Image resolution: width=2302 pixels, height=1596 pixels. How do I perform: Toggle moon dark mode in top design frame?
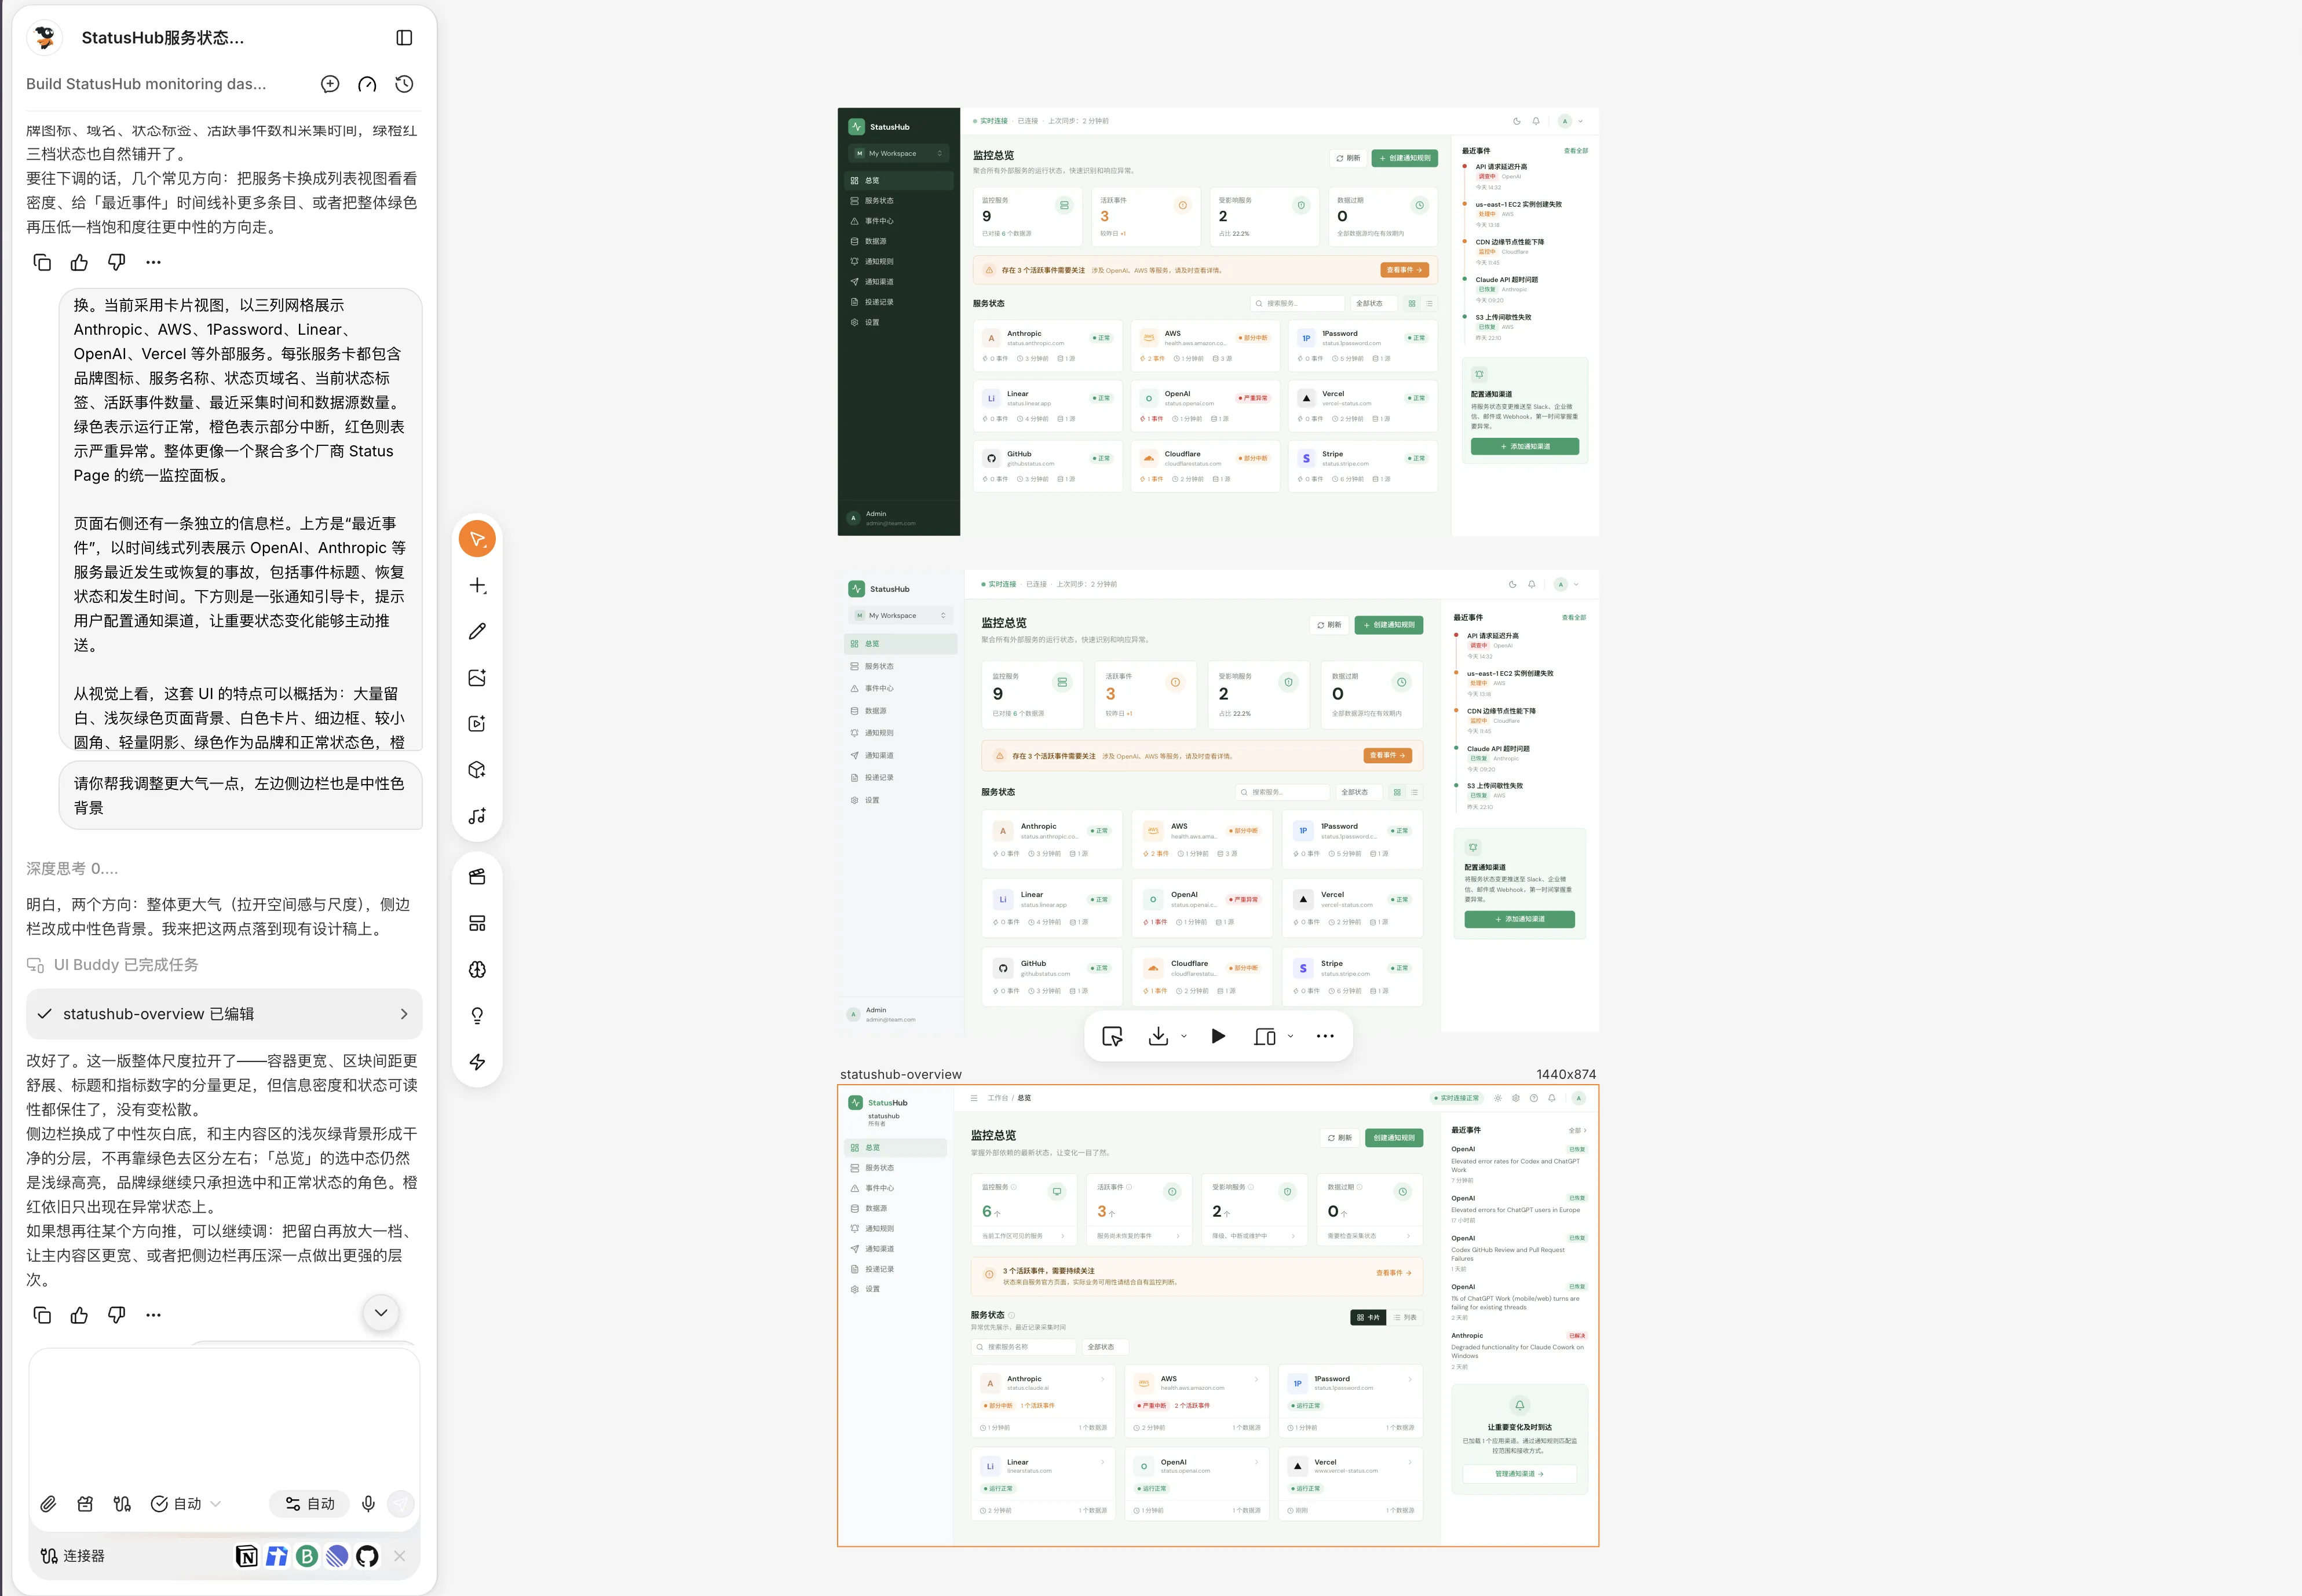(1516, 121)
